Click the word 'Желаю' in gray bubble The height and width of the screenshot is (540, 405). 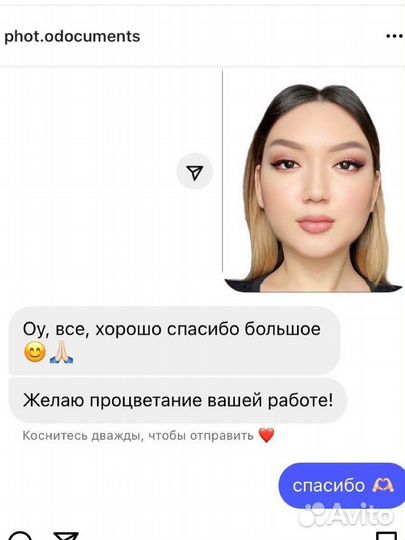click(53, 401)
